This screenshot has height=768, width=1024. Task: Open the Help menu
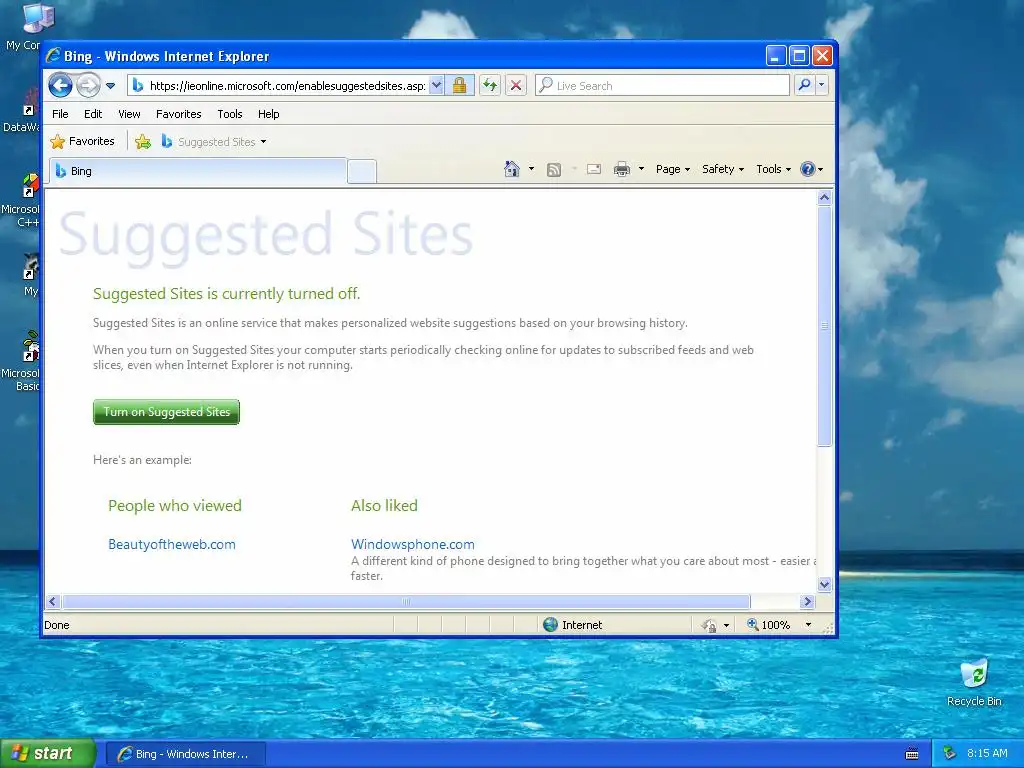point(268,114)
